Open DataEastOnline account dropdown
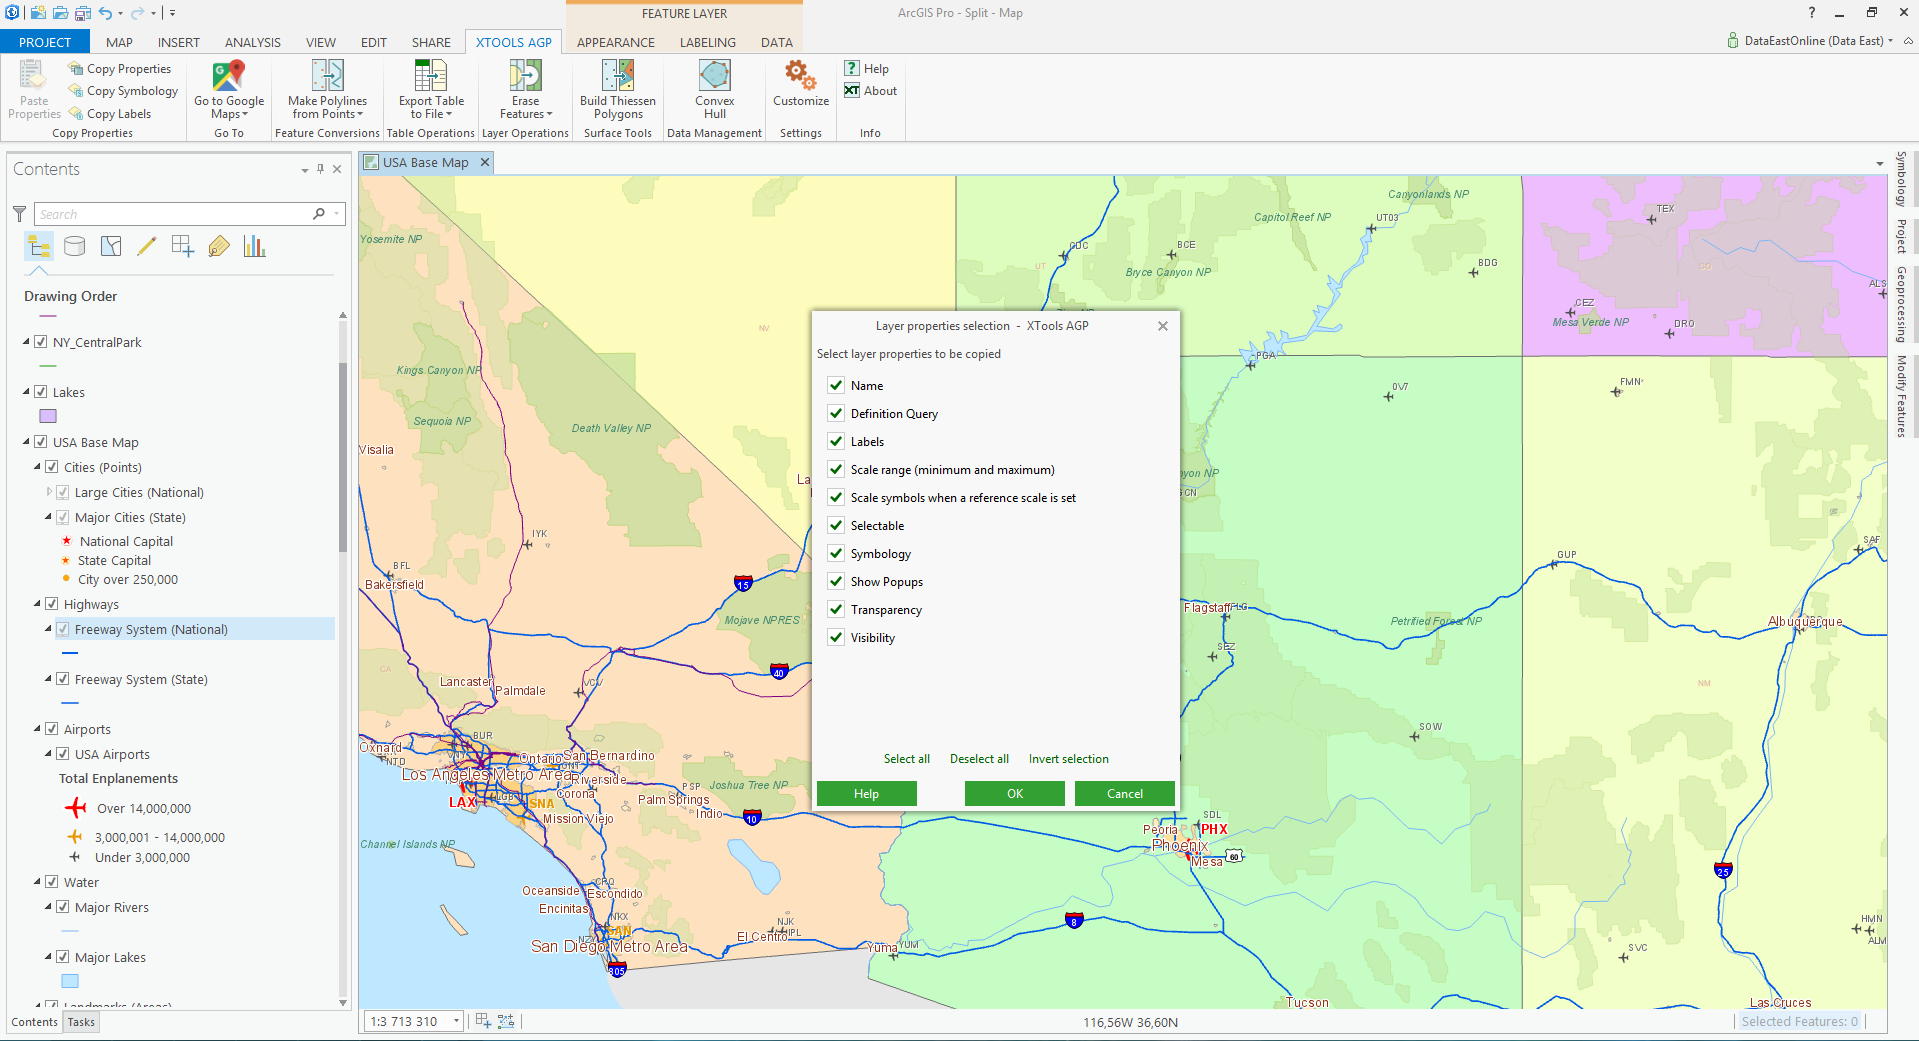Viewport: 1919px width, 1041px height. (1890, 41)
